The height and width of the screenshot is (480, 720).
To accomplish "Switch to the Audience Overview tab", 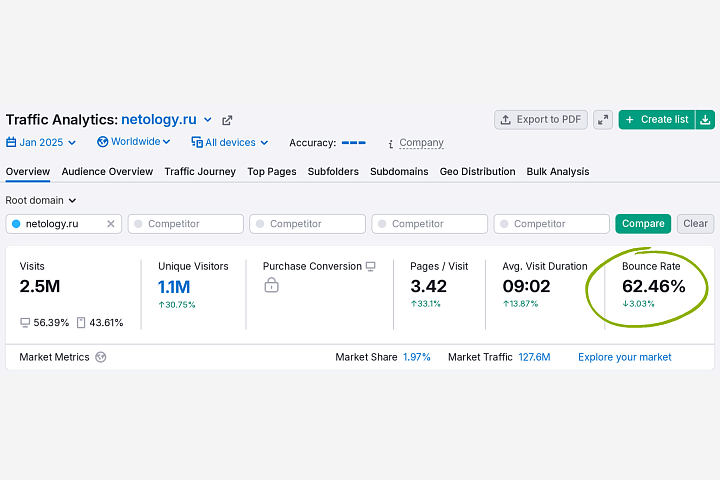I will pos(107,172).
